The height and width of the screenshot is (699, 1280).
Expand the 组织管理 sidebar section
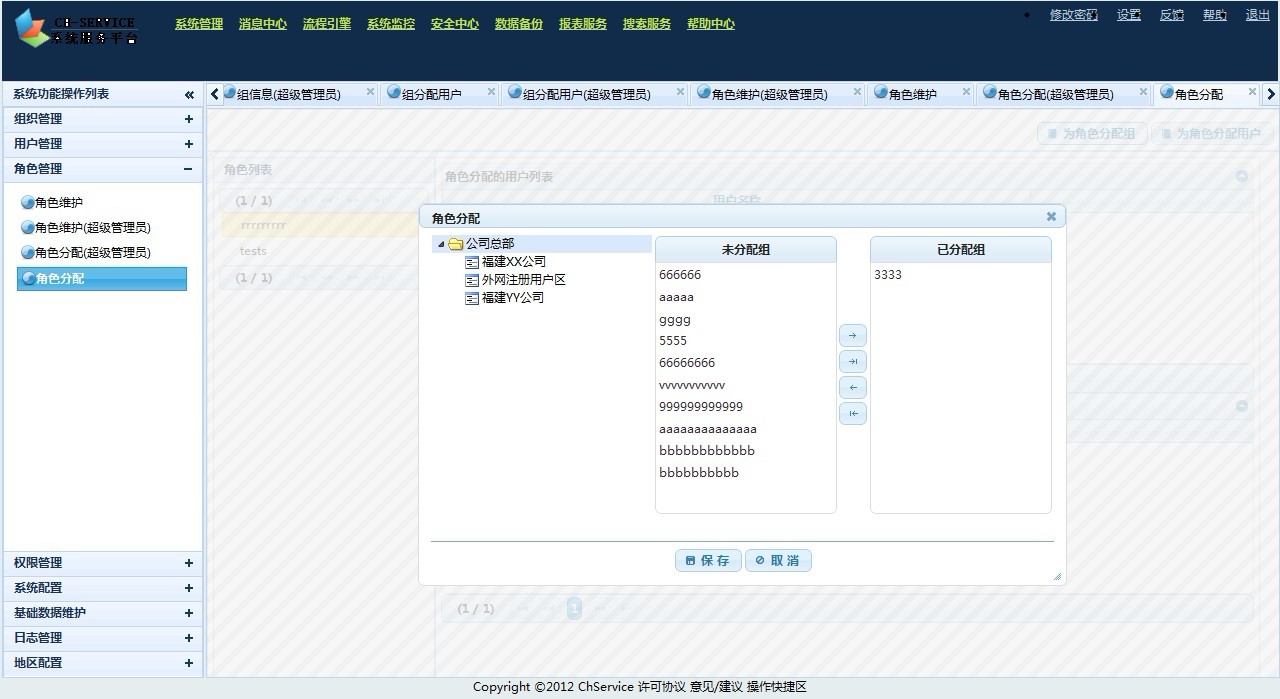click(188, 119)
